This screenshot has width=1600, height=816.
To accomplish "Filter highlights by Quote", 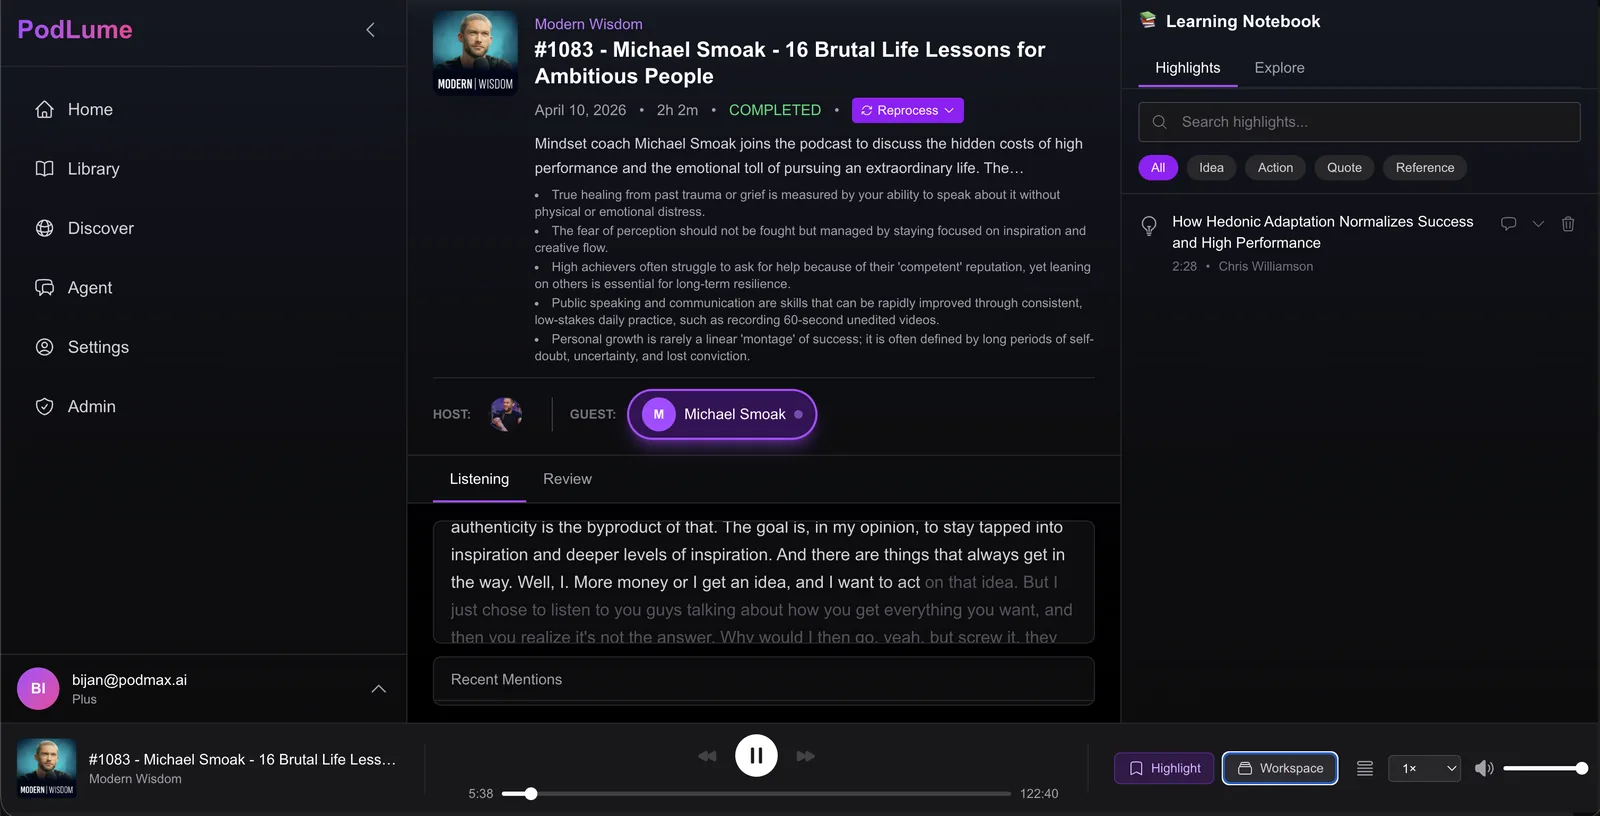I will tap(1344, 168).
